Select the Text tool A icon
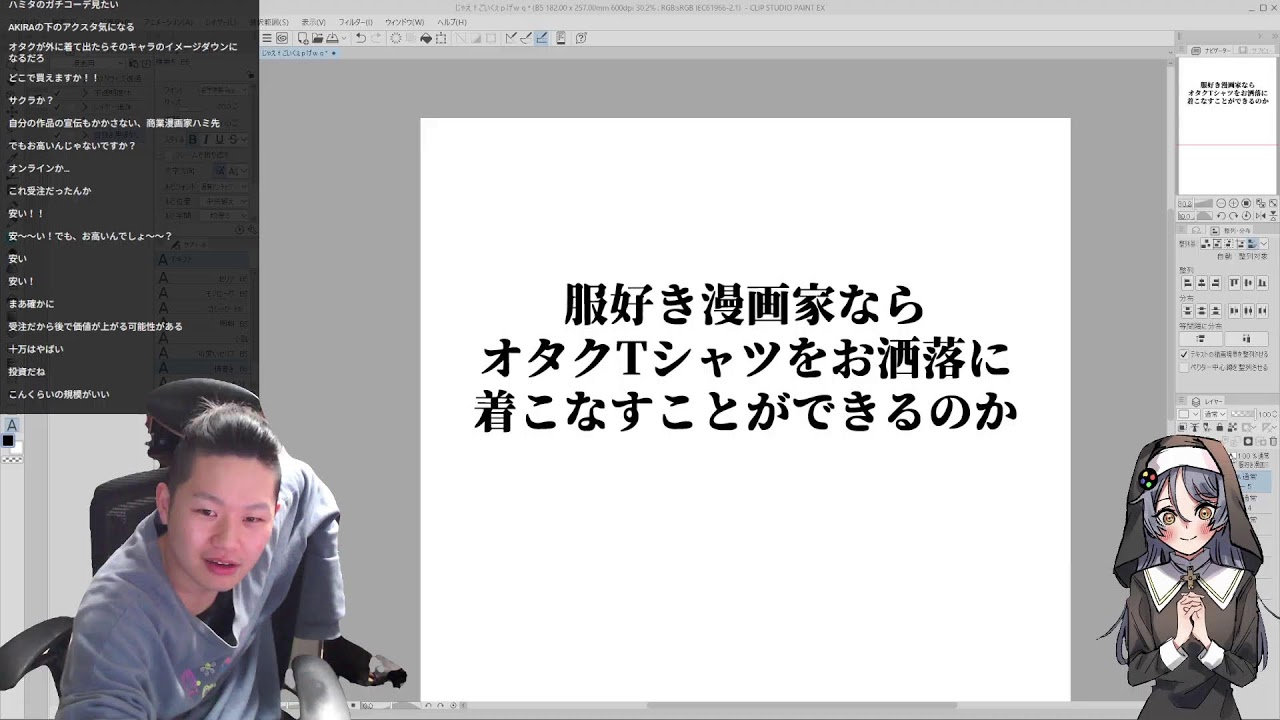The height and width of the screenshot is (720, 1280). coord(12,426)
